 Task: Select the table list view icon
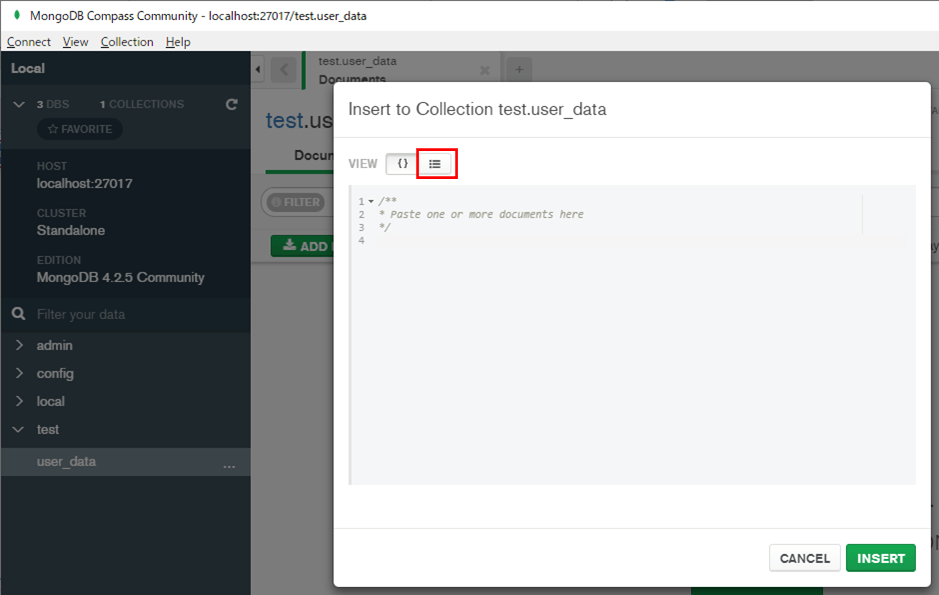436,163
